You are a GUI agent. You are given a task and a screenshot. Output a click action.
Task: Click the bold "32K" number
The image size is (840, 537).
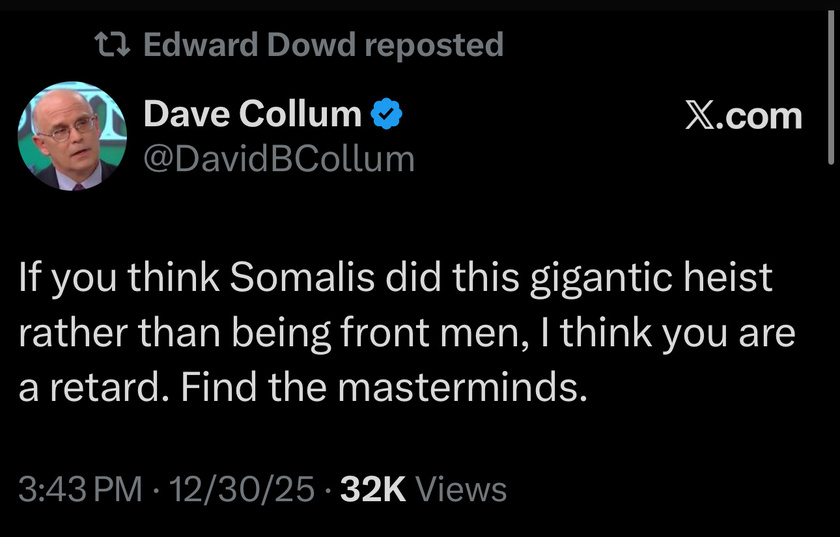tap(372, 490)
